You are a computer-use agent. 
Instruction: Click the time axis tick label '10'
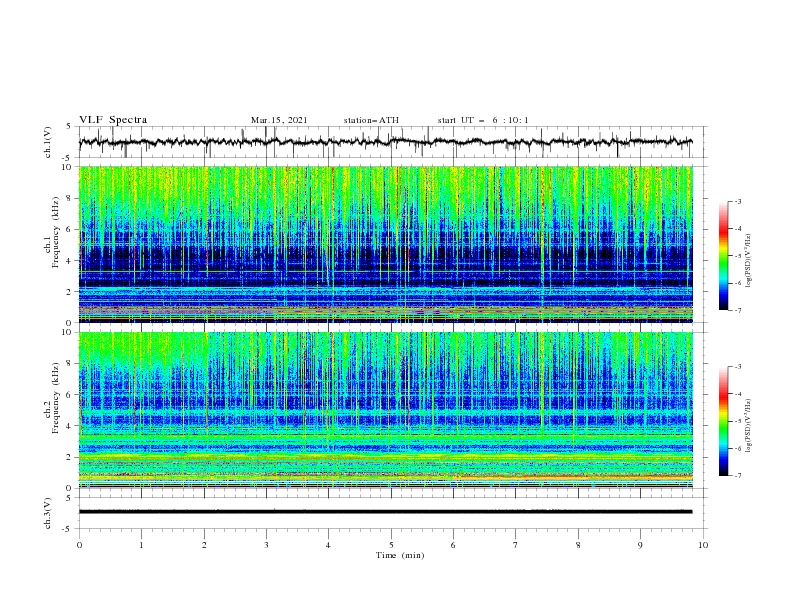tap(703, 545)
